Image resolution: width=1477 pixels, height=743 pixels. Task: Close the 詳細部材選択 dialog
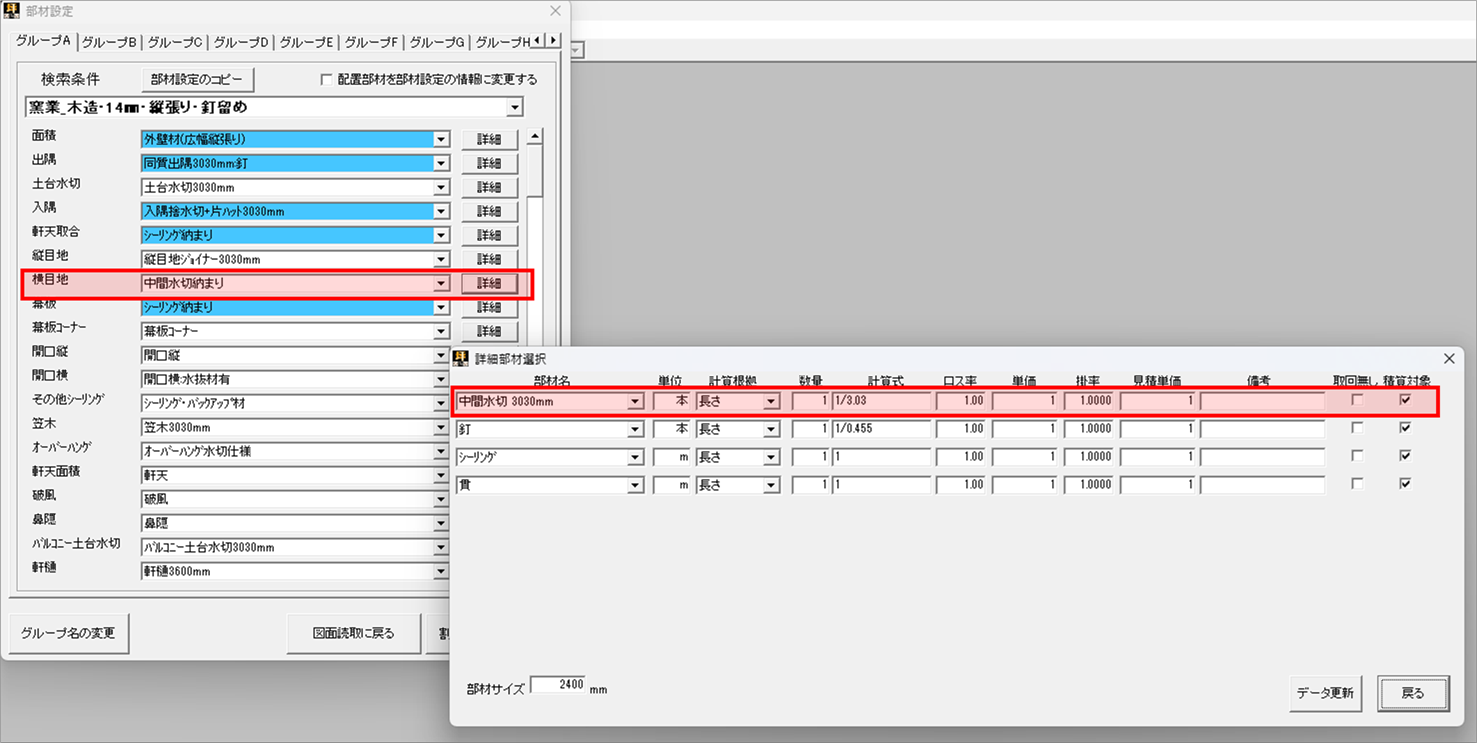[1449, 358]
